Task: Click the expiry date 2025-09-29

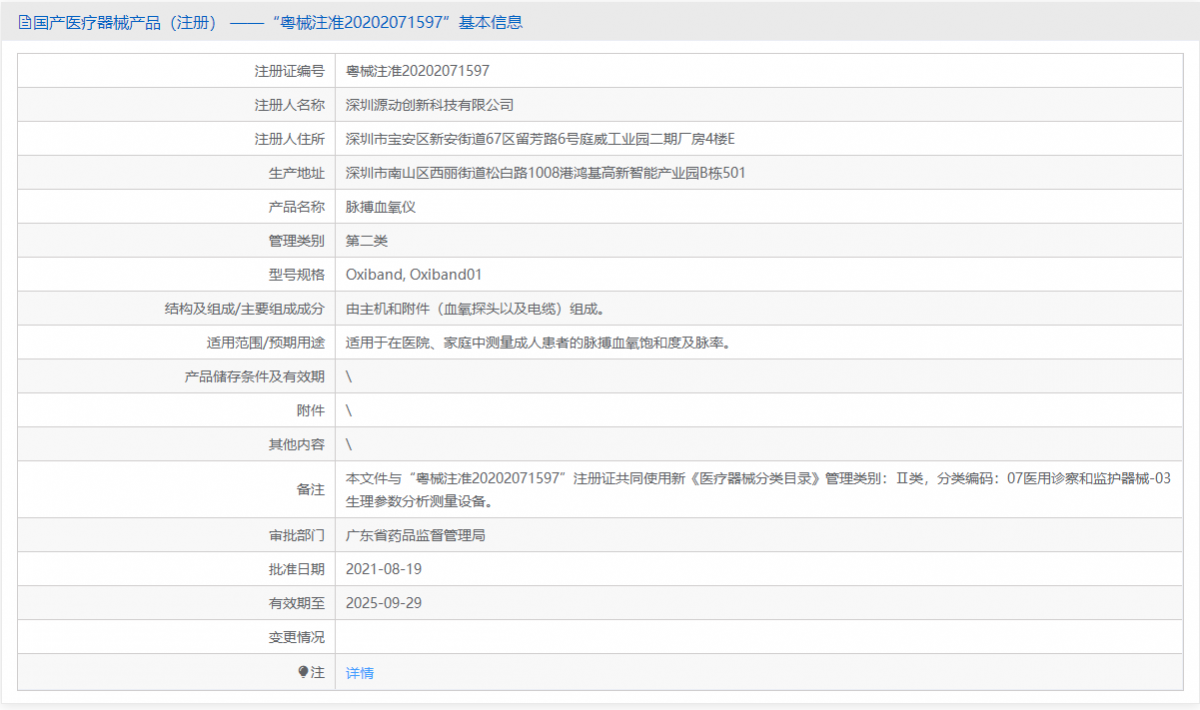Action: [x=381, y=602]
